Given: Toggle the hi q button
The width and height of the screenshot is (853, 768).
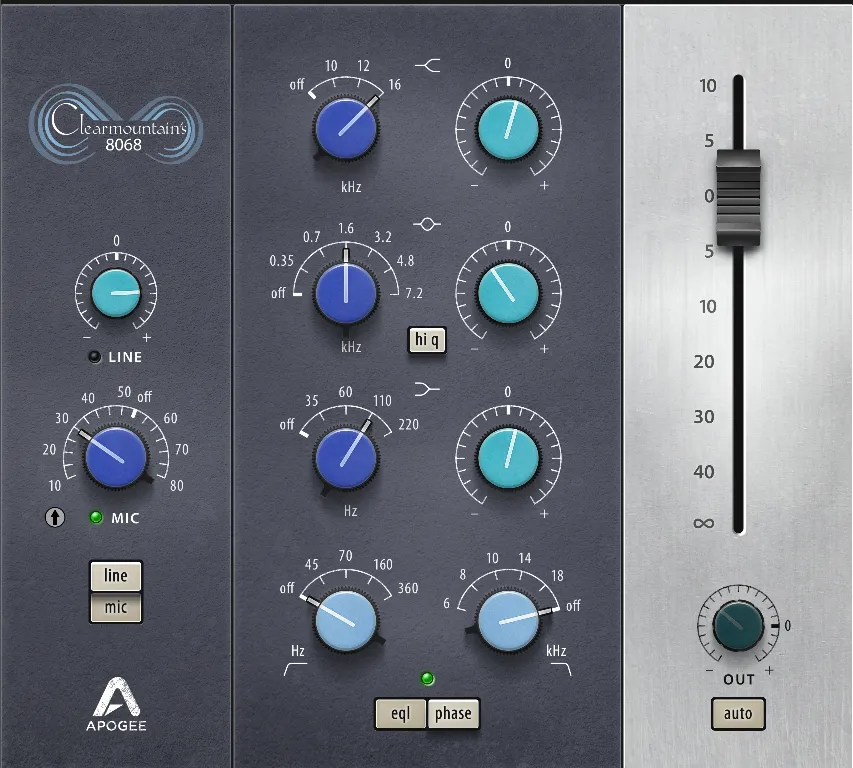Looking at the screenshot, I should (x=427, y=340).
